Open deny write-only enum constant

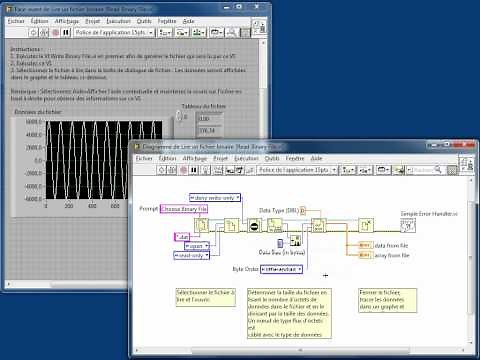pyautogui.click(x=215, y=197)
